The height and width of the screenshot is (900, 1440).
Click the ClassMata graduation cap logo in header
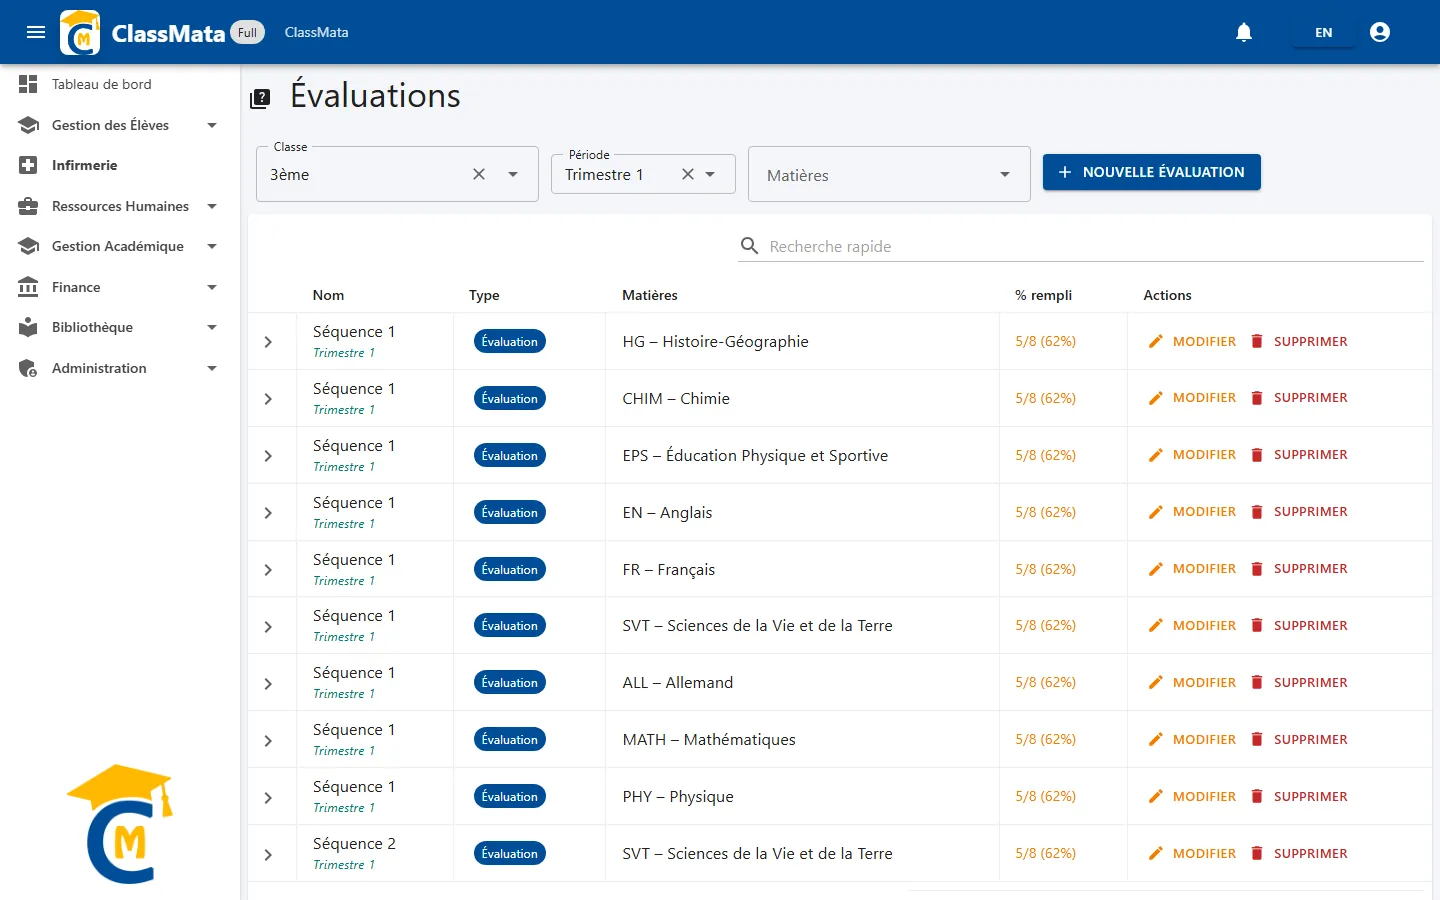[x=80, y=32]
